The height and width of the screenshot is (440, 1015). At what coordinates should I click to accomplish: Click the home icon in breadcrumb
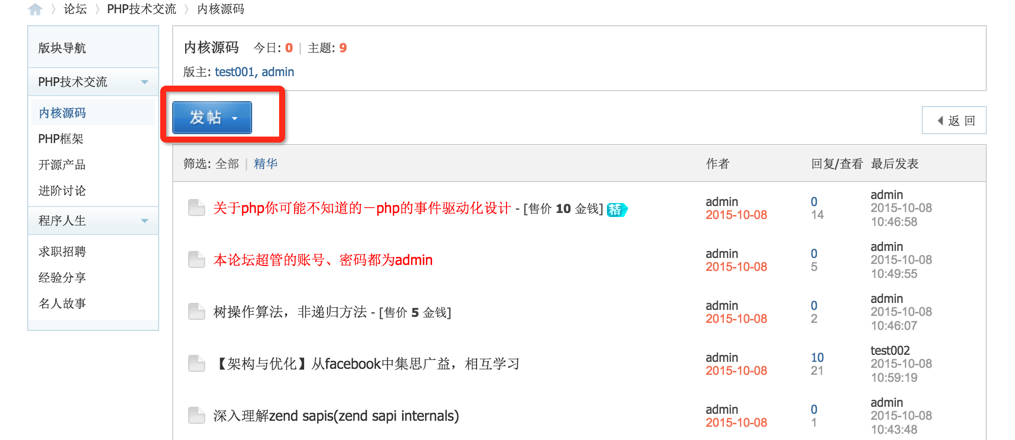pyautogui.click(x=36, y=9)
